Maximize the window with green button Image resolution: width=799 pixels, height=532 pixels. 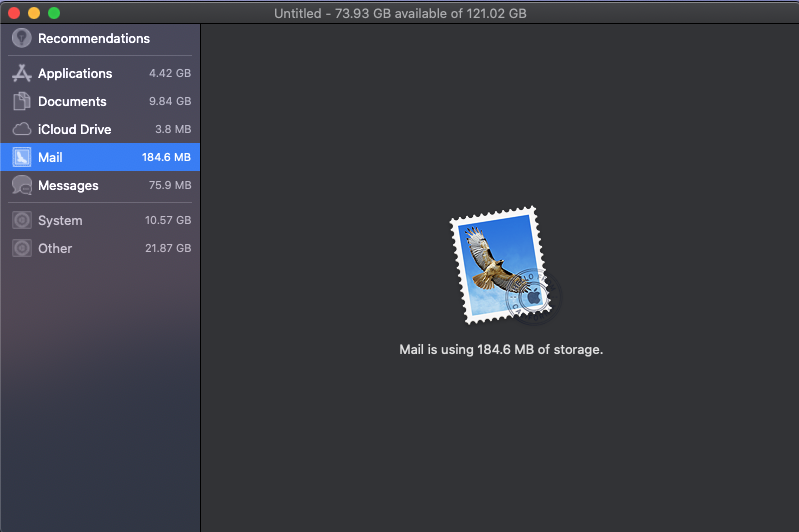point(54,13)
